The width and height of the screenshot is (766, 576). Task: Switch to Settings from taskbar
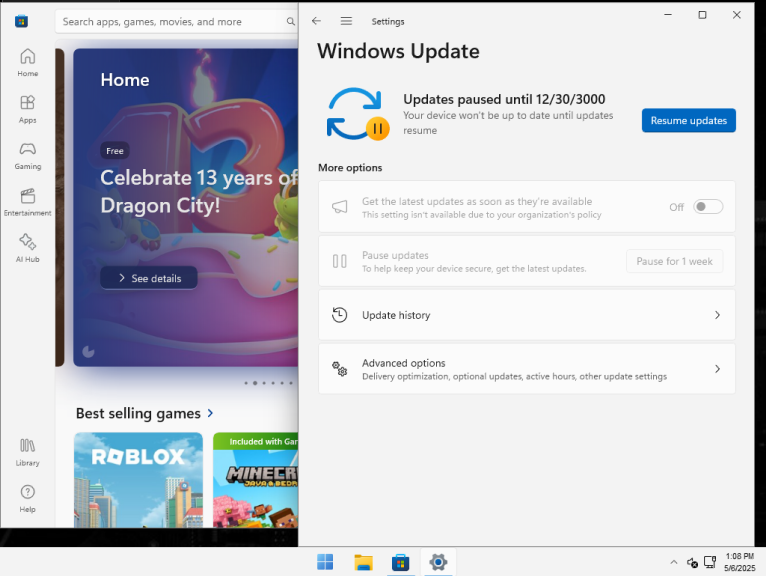click(438, 562)
